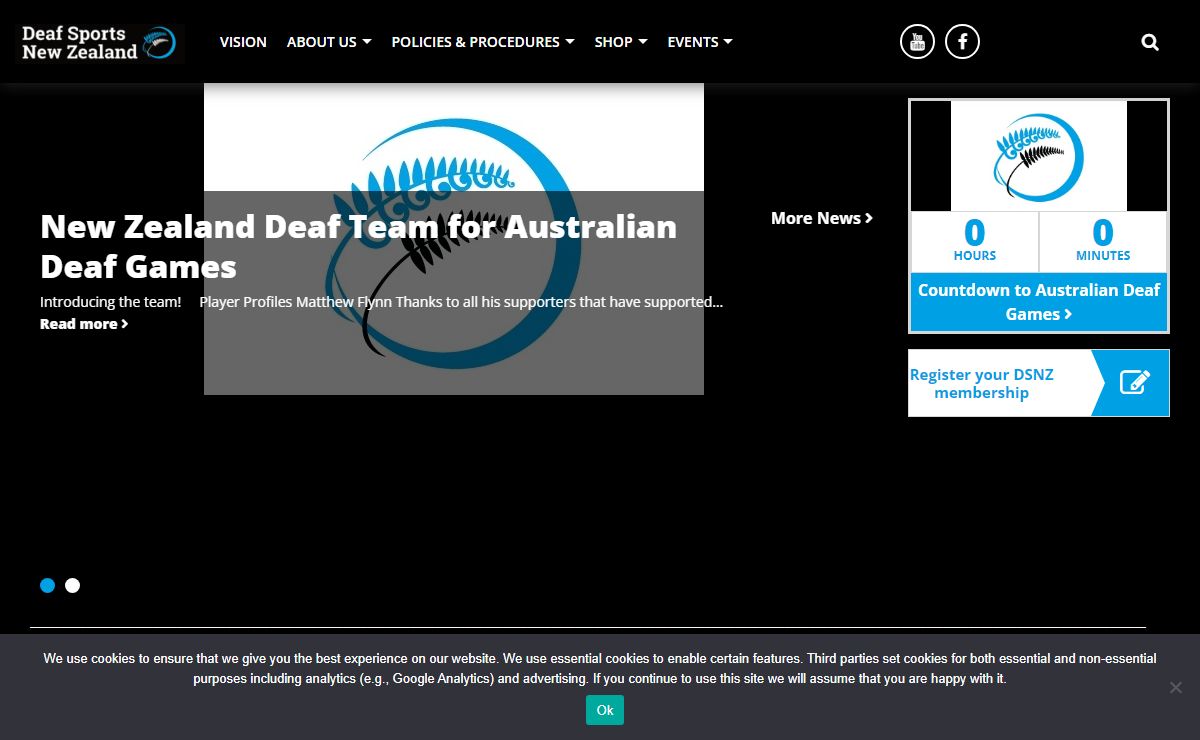Follow the More News link
Viewport: 1200px width, 740px height.
click(822, 218)
